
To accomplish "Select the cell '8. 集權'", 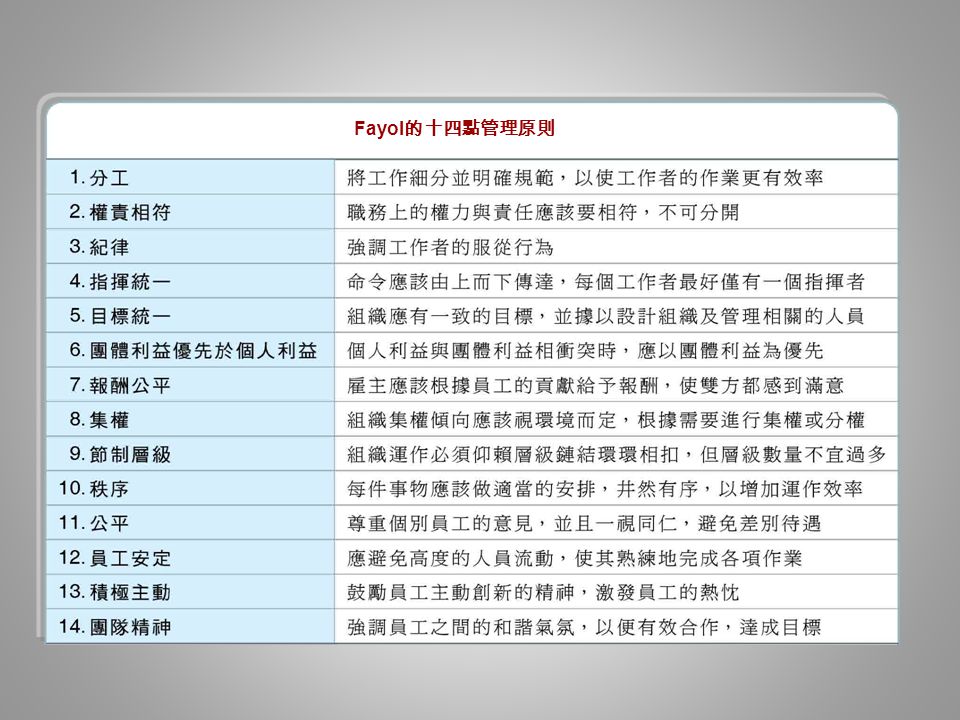I will point(190,419).
